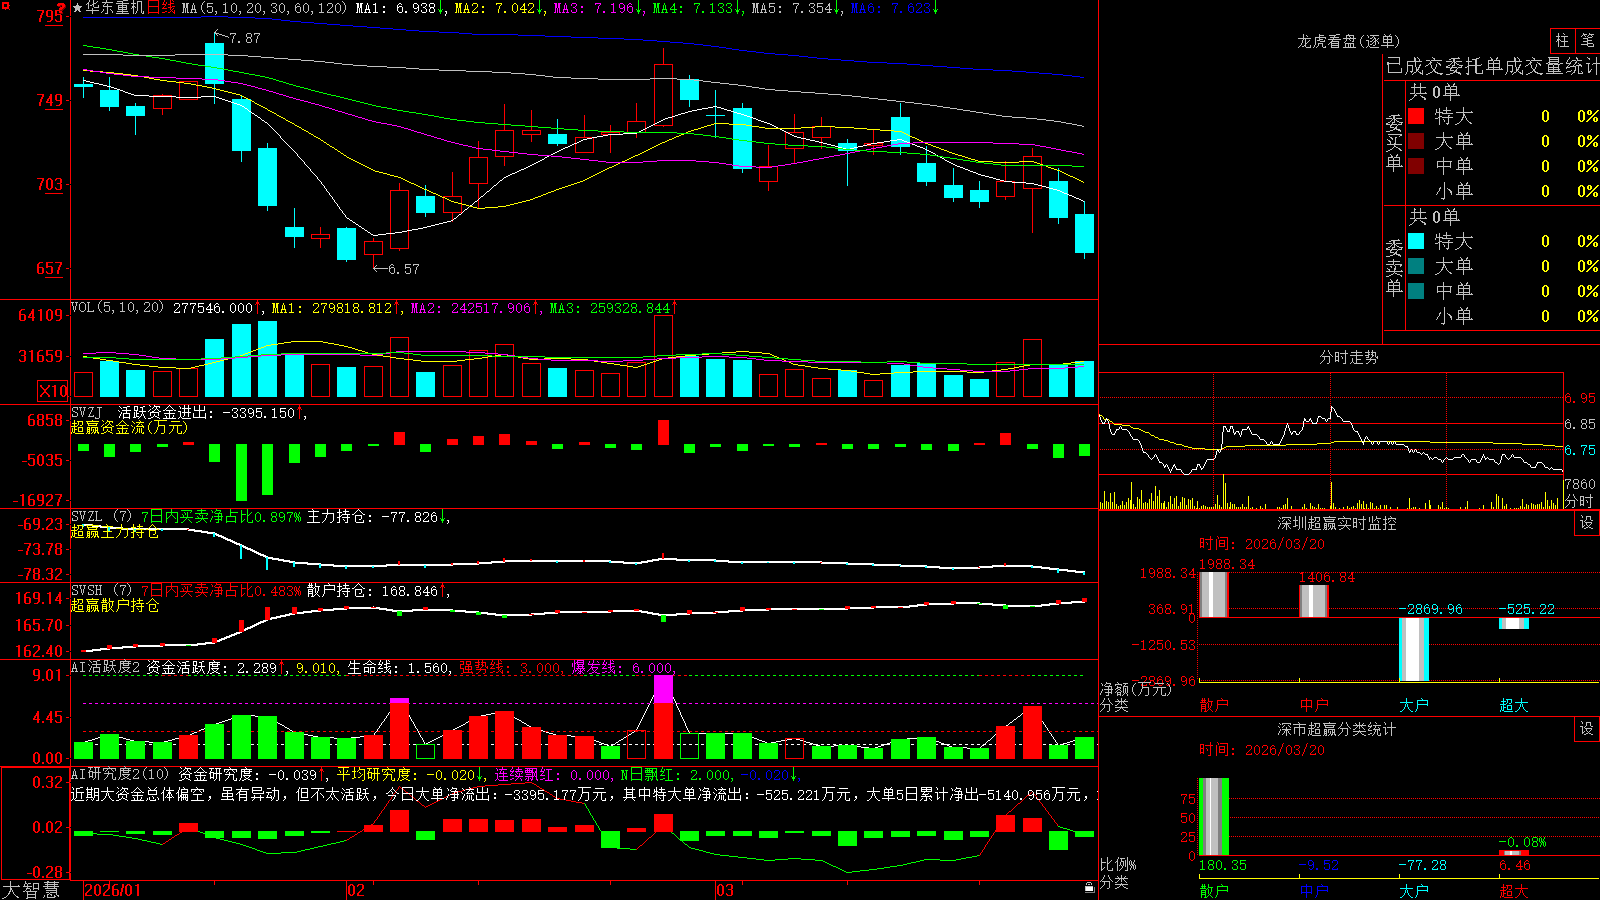Click 超大 category under 实时监控 chart

tap(1514, 705)
